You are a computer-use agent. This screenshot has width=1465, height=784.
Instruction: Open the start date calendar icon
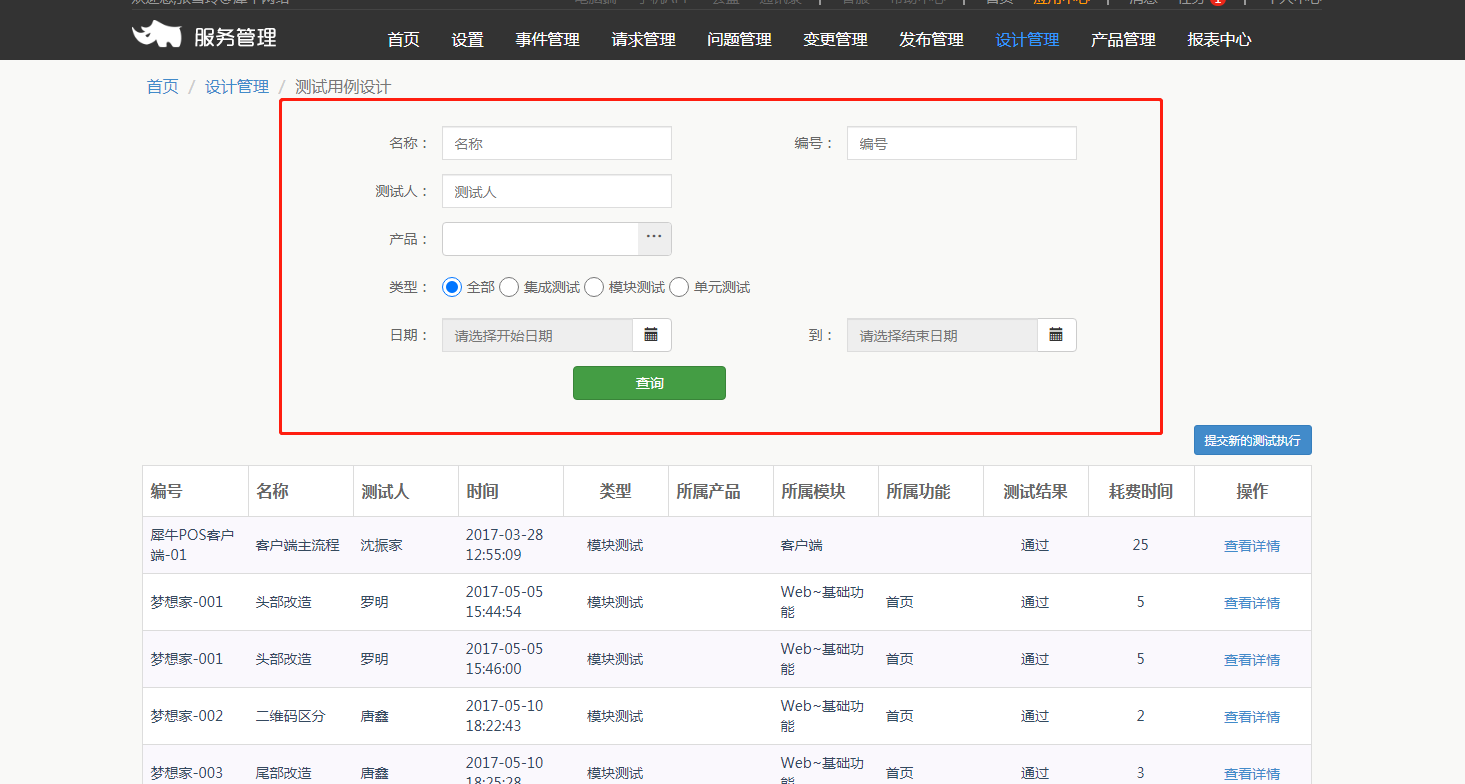coord(651,335)
